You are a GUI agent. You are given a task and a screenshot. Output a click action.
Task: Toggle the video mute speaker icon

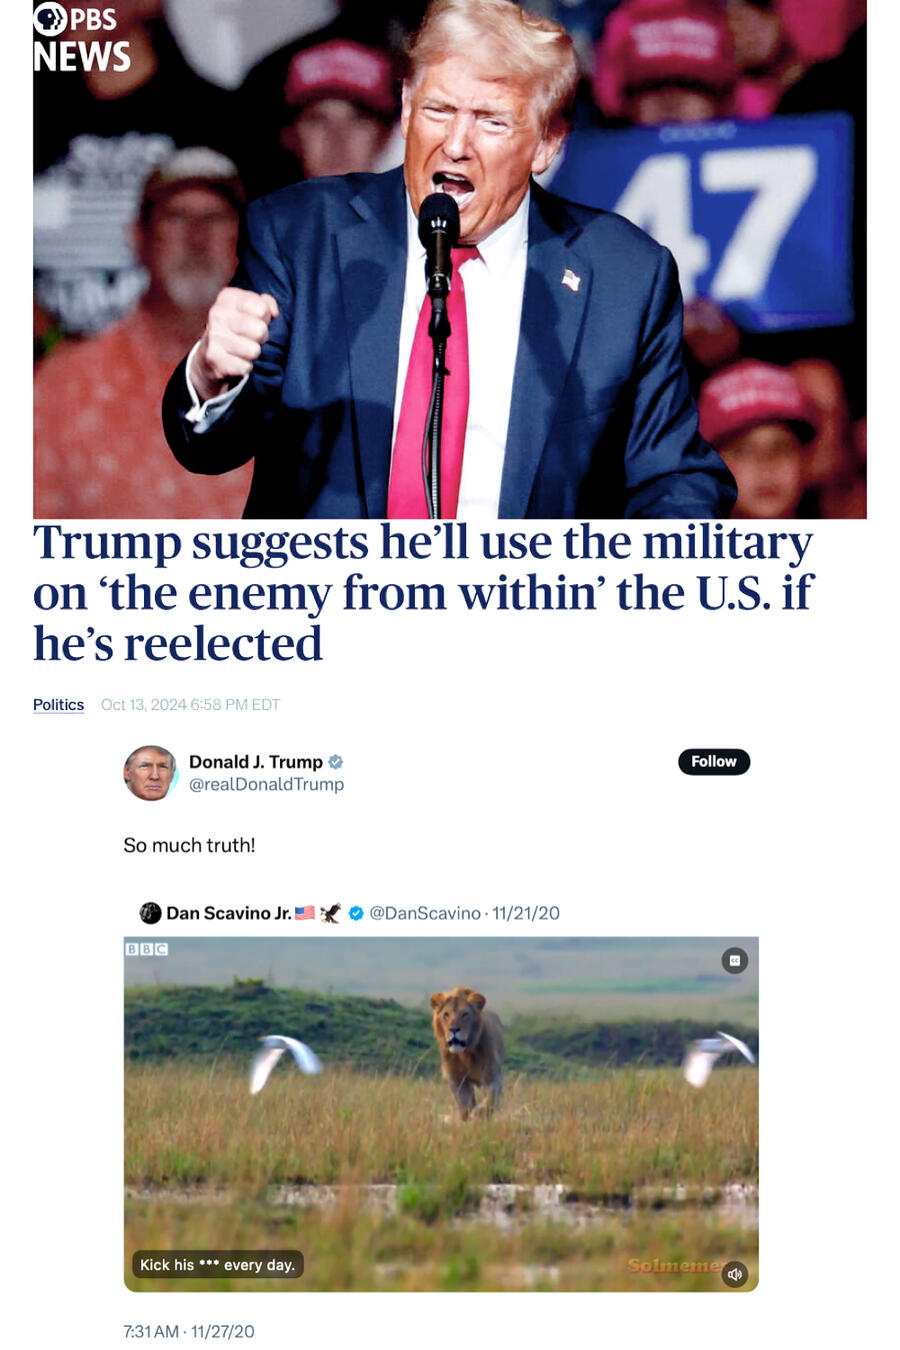735,1274
